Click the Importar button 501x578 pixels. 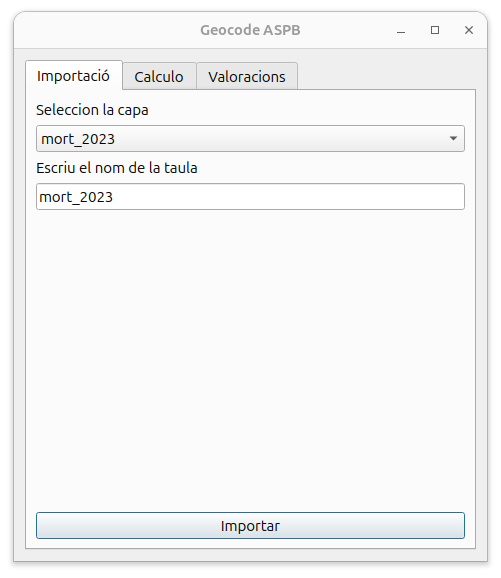point(250,526)
